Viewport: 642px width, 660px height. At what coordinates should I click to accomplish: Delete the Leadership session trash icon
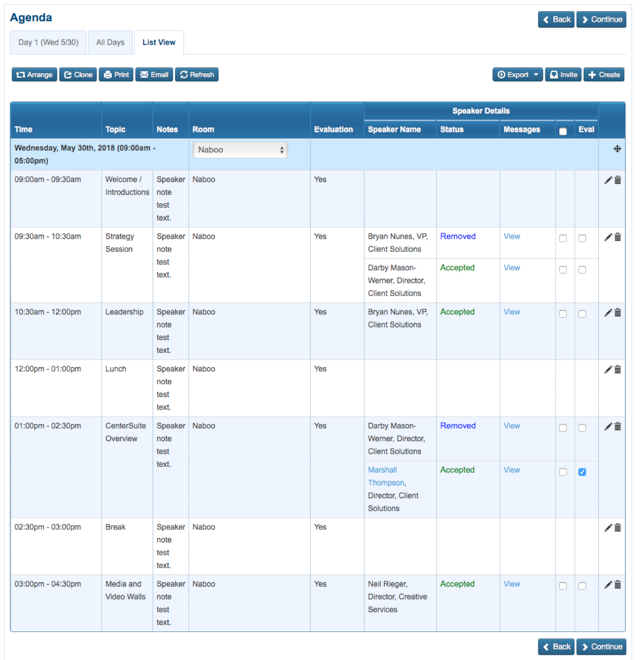click(x=618, y=313)
